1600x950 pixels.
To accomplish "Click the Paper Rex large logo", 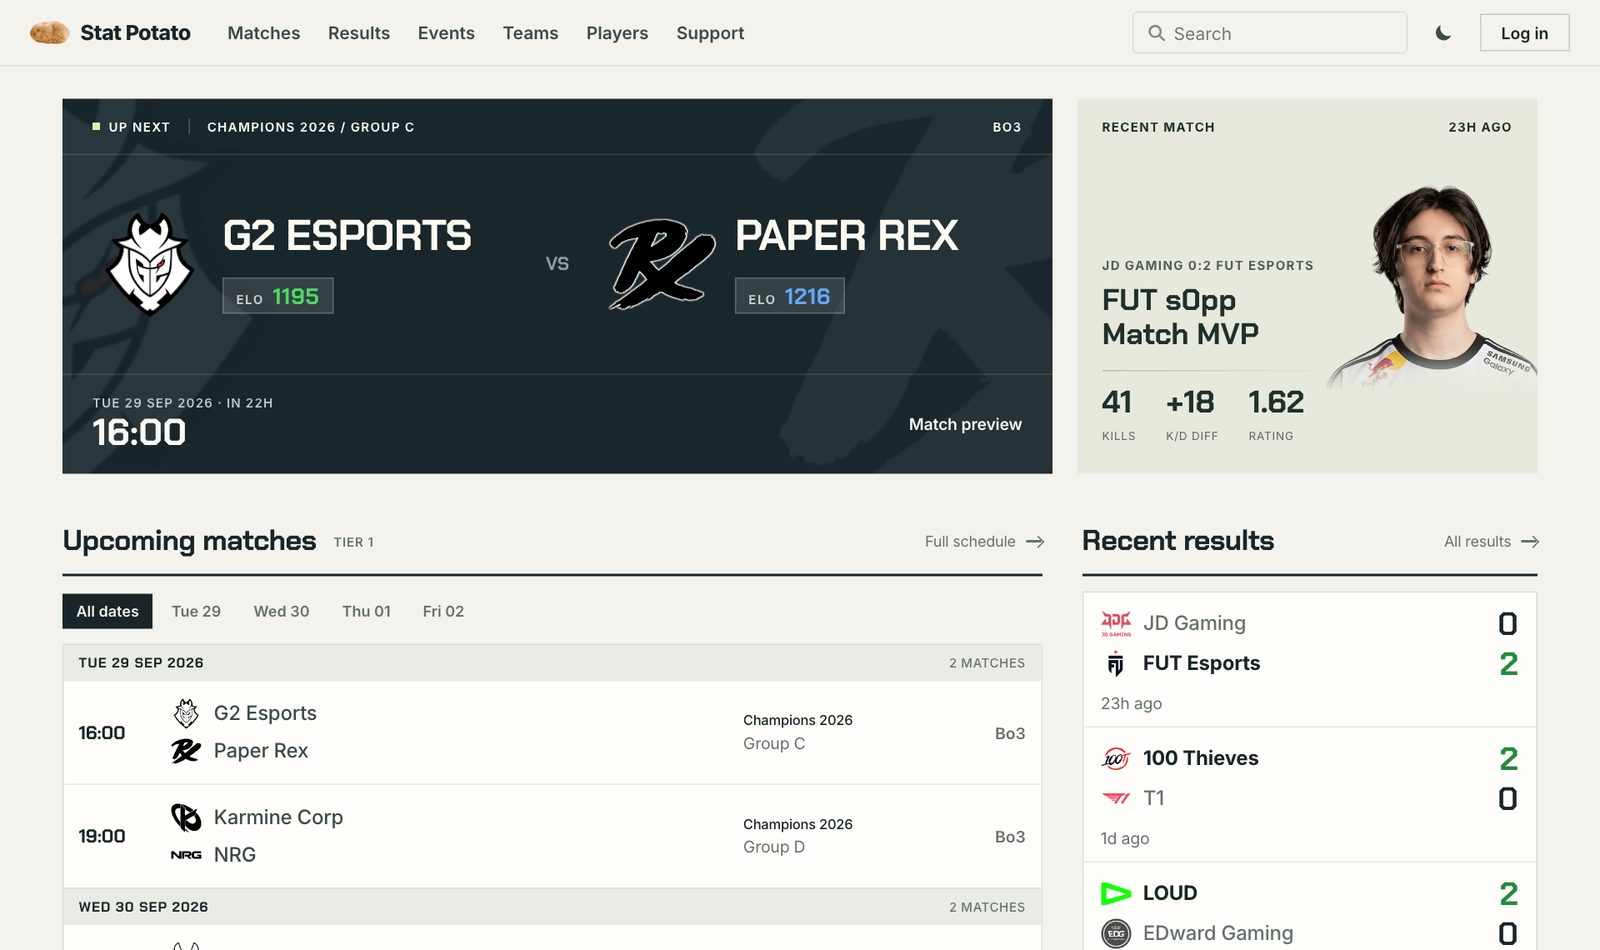I will pos(662,264).
